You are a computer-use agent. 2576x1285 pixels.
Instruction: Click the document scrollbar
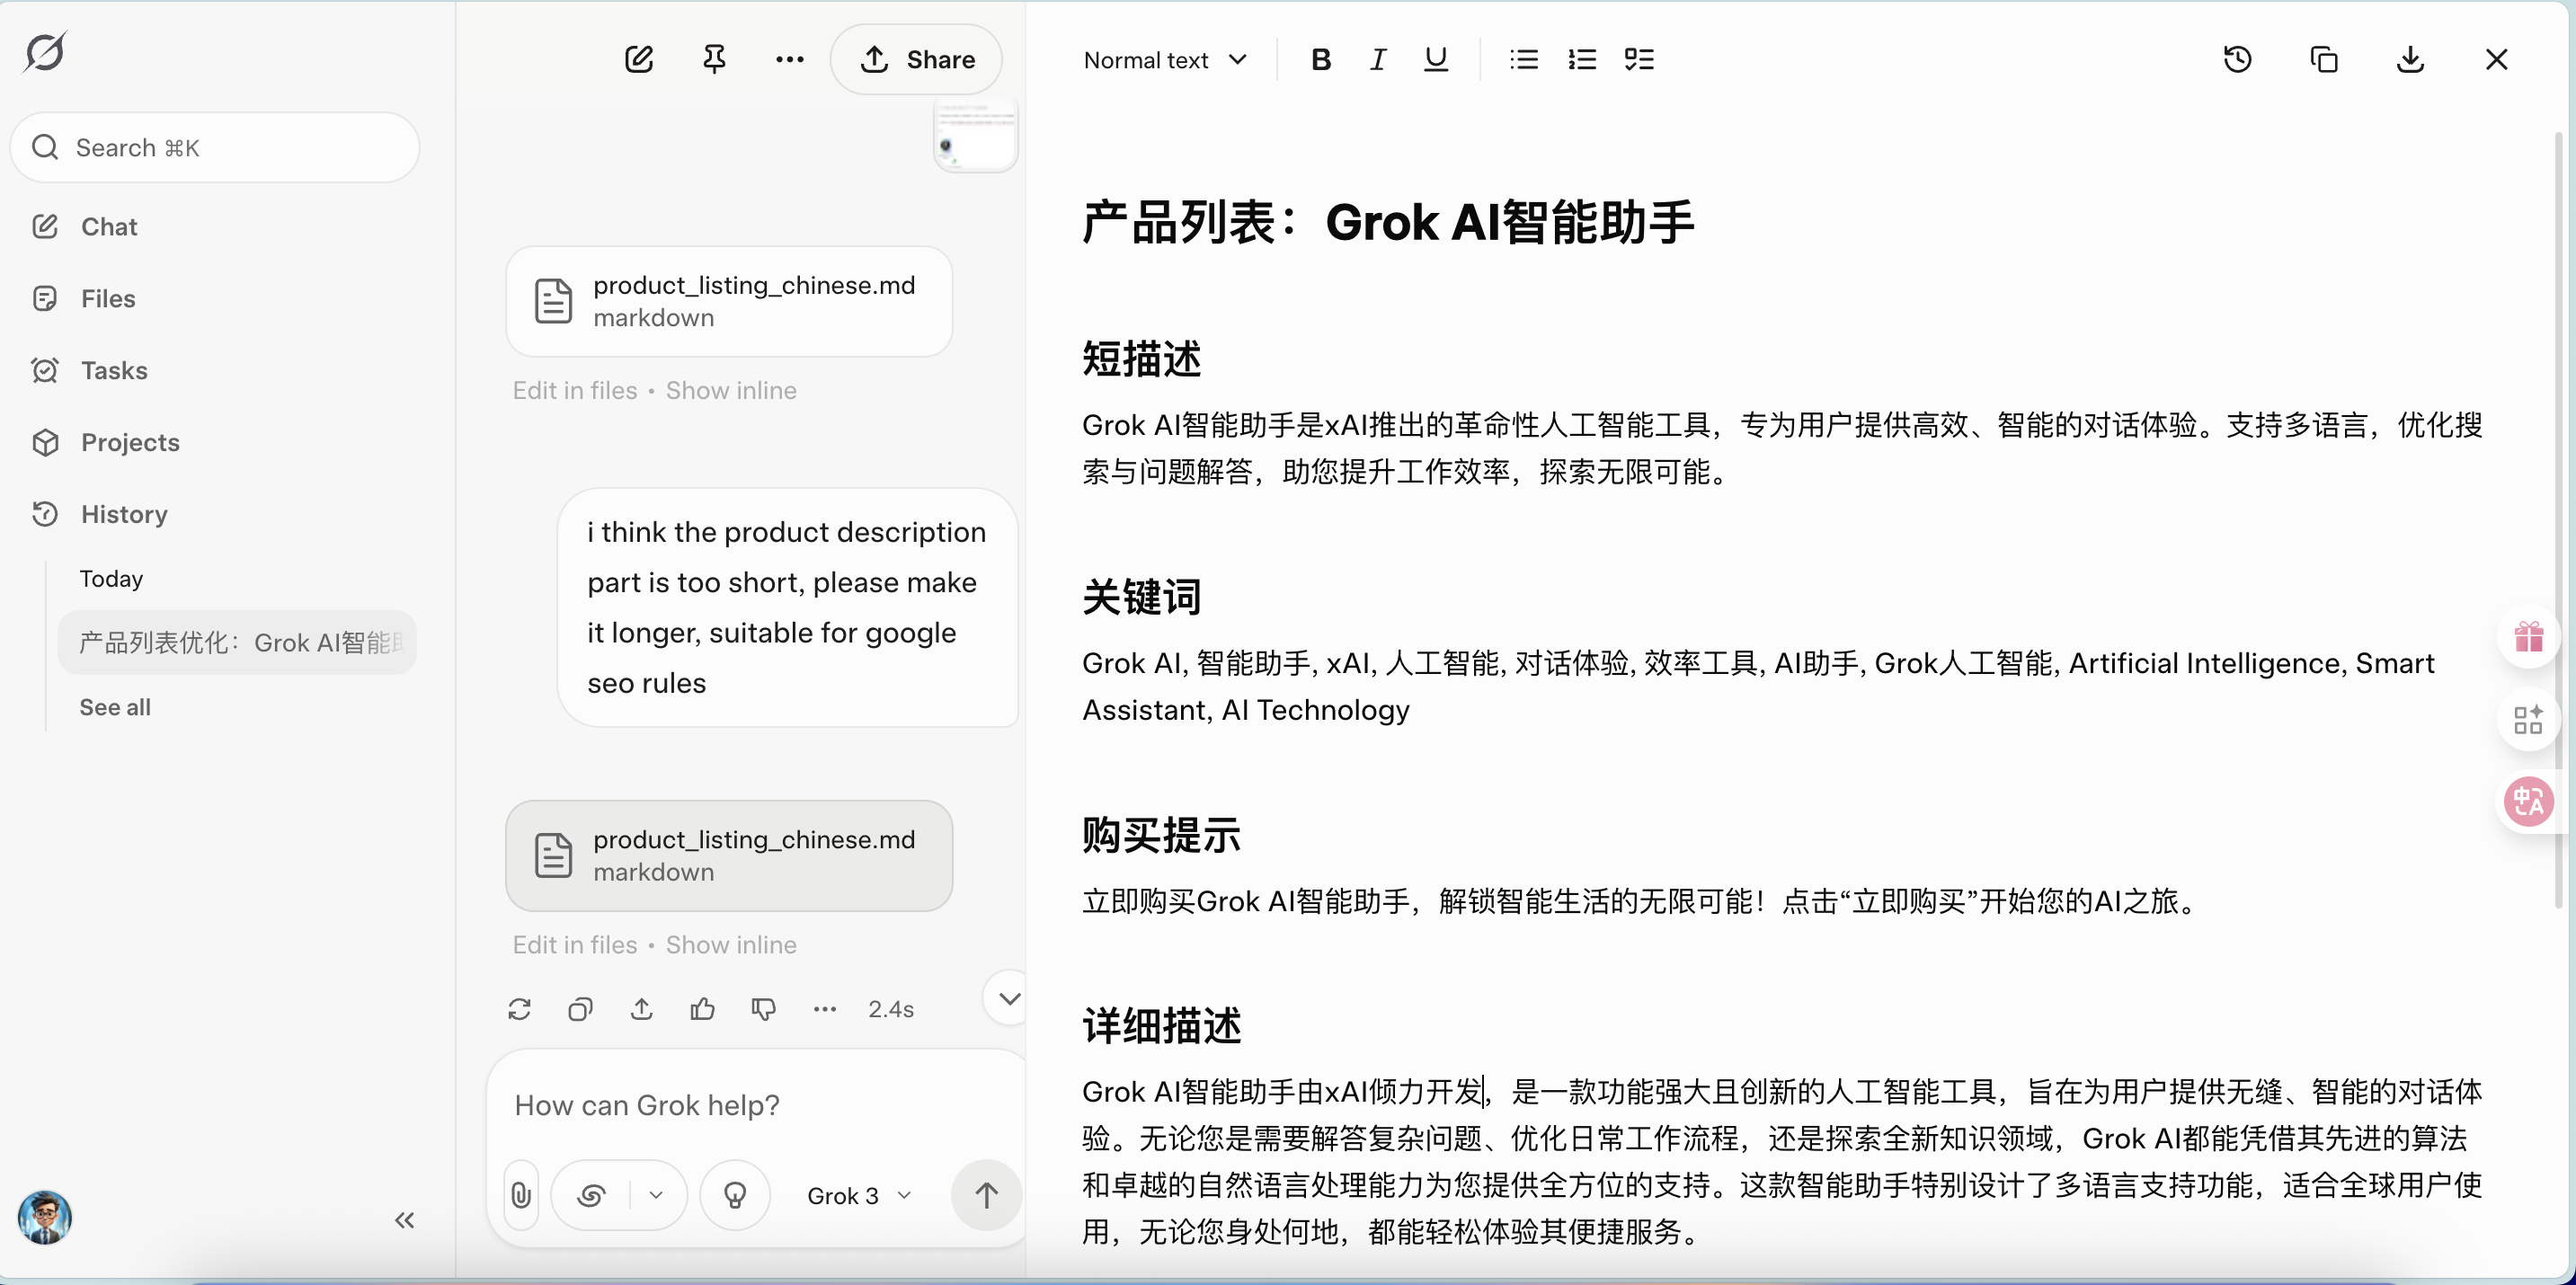click(x=2559, y=520)
